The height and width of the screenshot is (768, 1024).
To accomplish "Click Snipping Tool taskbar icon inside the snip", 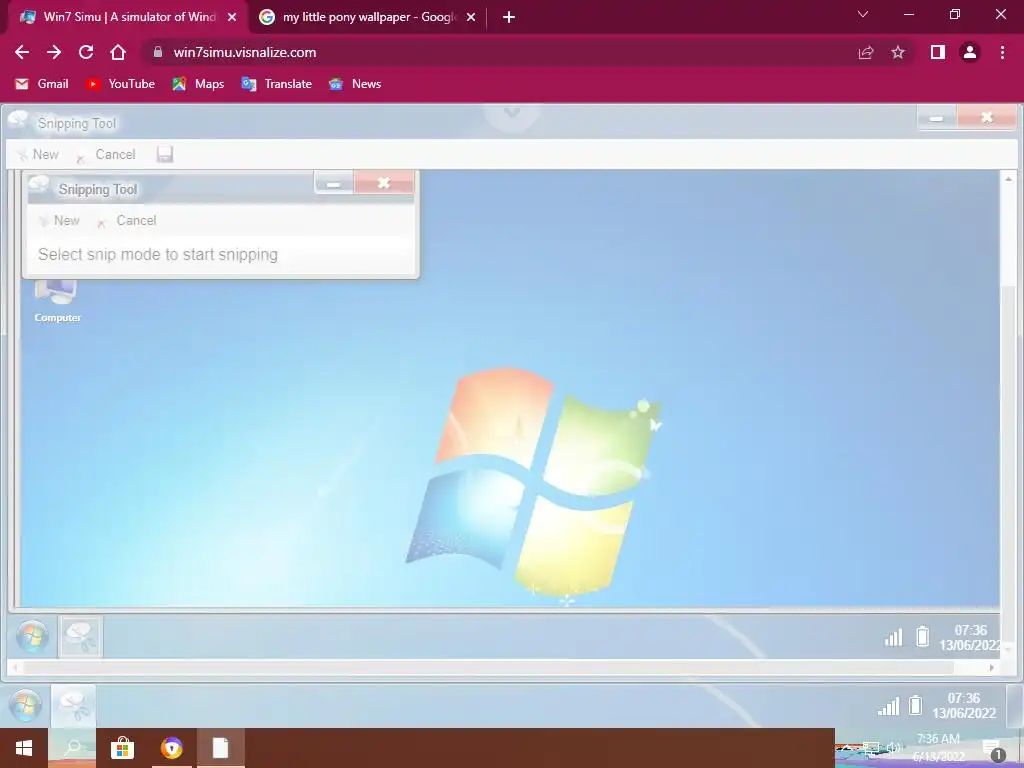I will (x=80, y=637).
